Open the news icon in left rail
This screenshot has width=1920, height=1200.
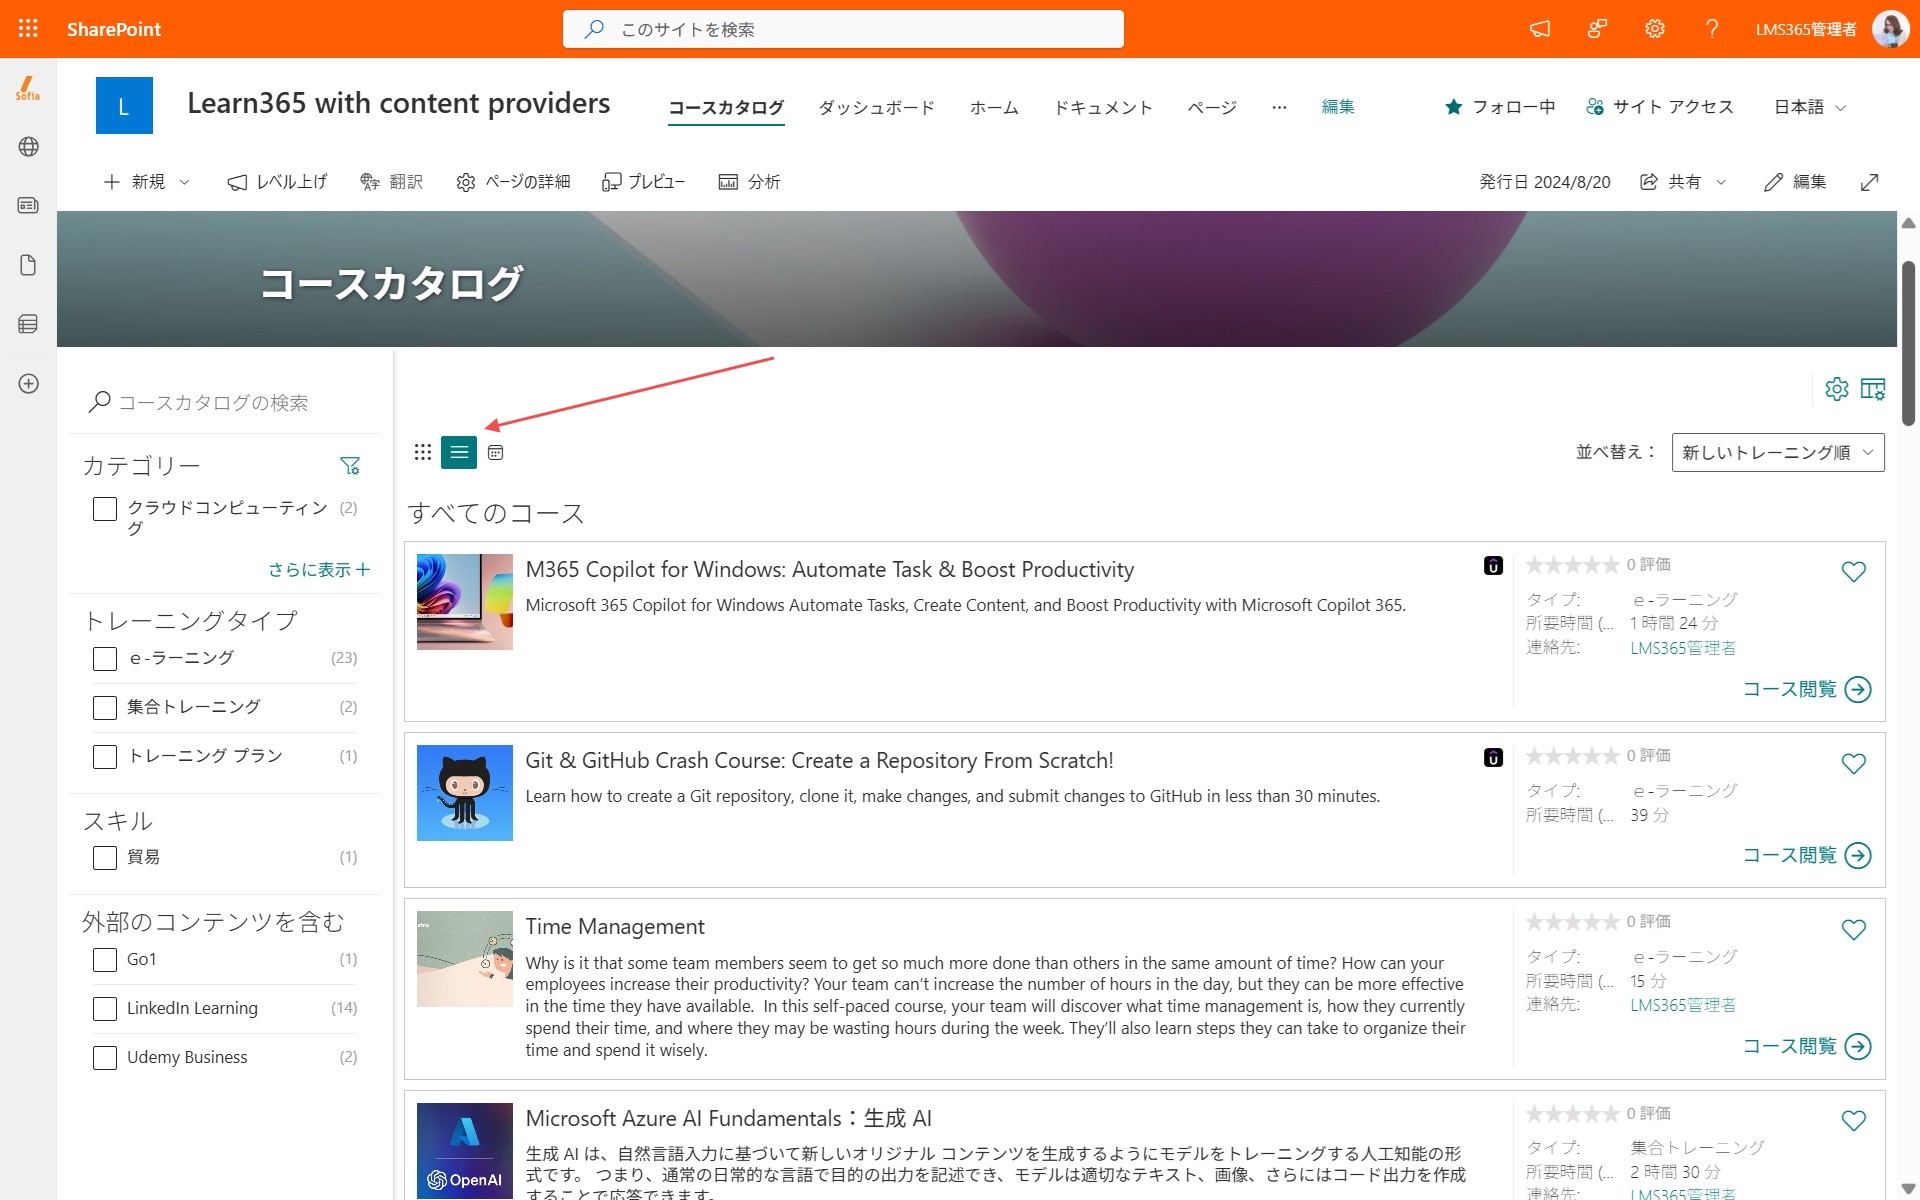tap(28, 205)
